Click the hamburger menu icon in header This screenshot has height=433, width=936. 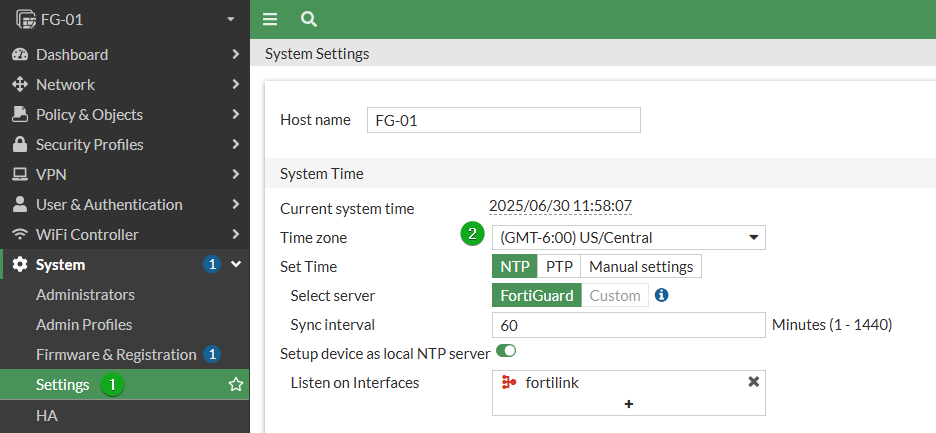click(270, 20)
